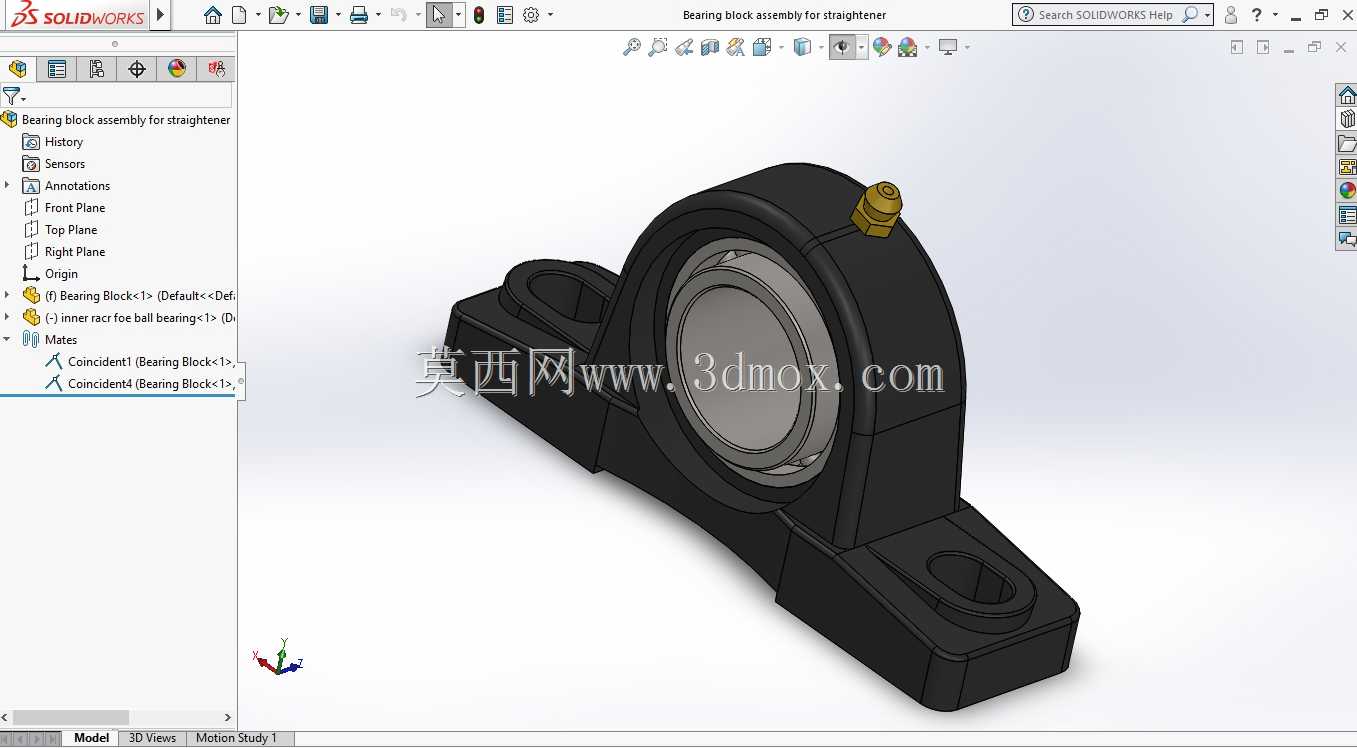Expand the Bearing Block<1> component node
This screenshot has width=1357, height=748.
tap(7, 296)
